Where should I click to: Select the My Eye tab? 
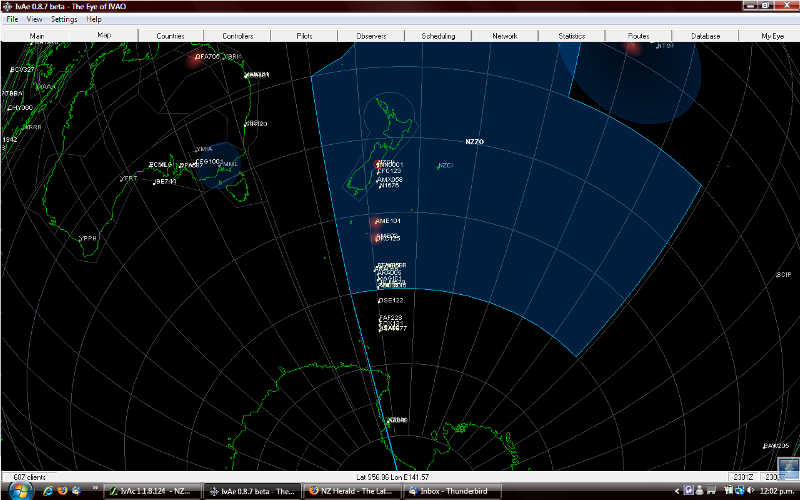pos(772,36)
